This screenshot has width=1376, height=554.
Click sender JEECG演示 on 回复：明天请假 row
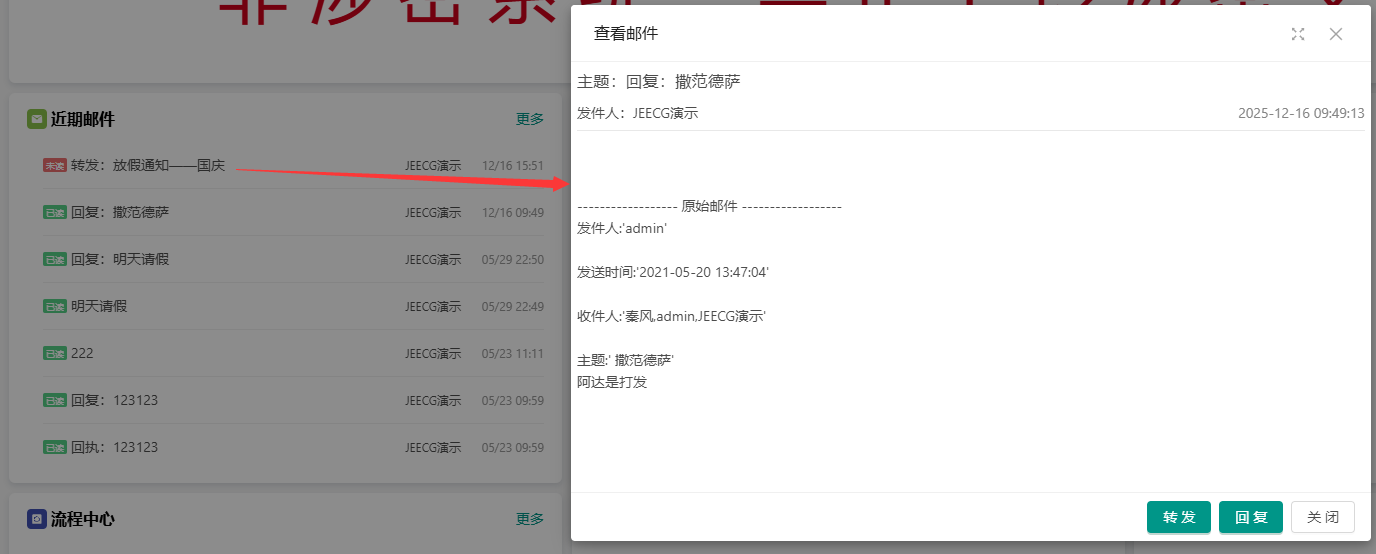pyautogui.click(x=433, y=259)
